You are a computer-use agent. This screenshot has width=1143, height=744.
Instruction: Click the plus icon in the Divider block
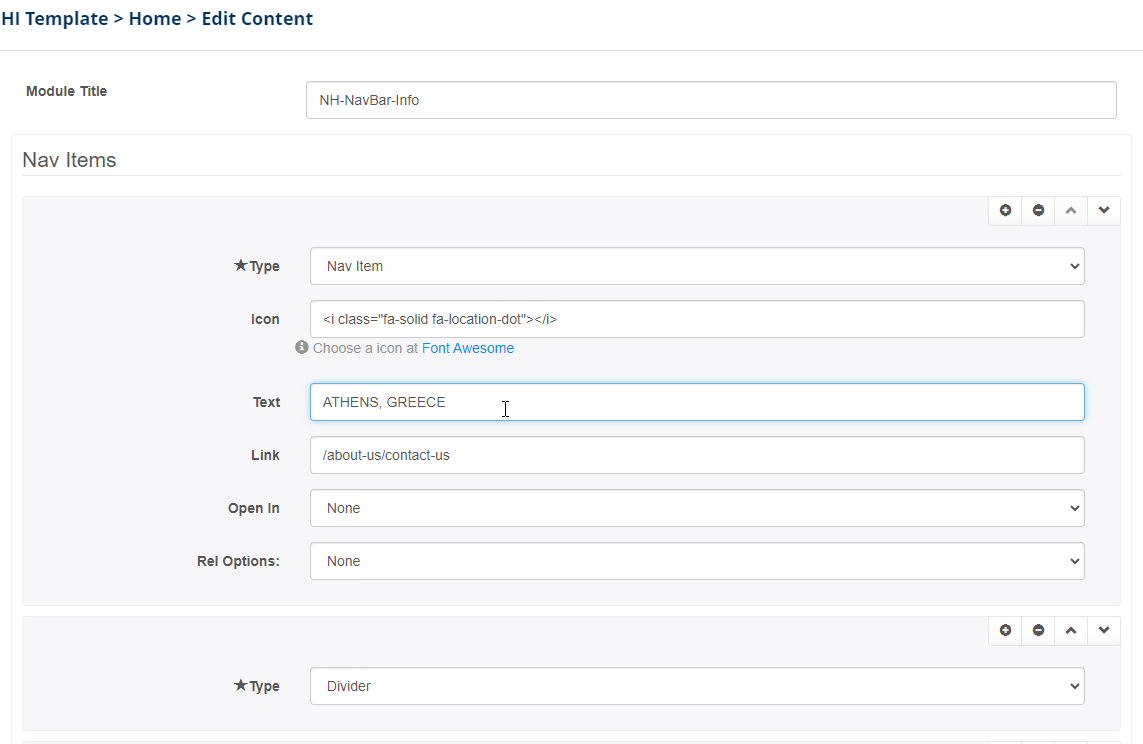tap(1005, 631)
